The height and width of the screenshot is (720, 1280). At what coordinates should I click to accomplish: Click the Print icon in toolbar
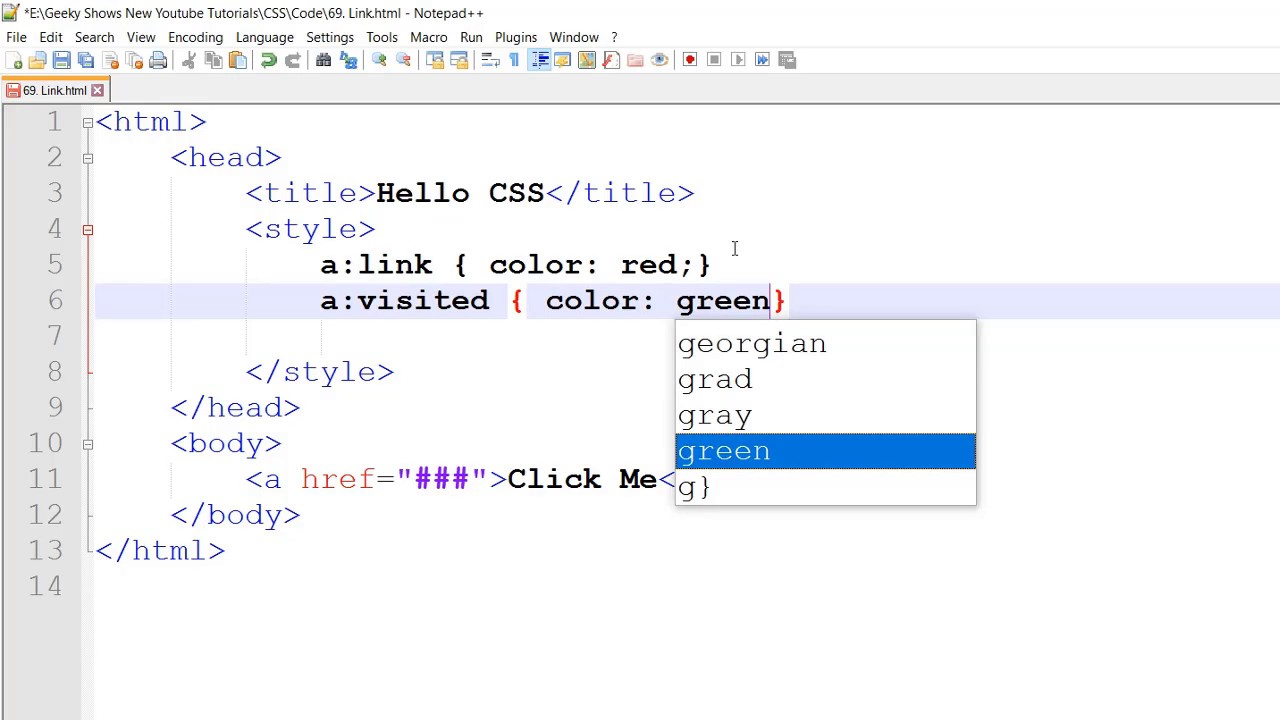click(158, 61)
